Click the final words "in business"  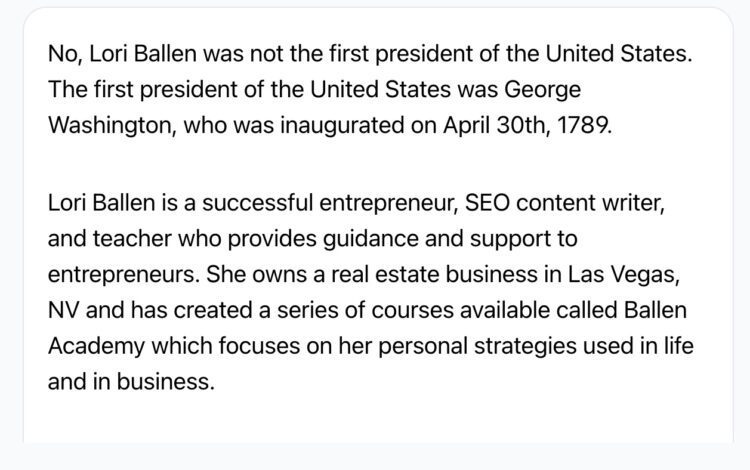tap(153, 382)
